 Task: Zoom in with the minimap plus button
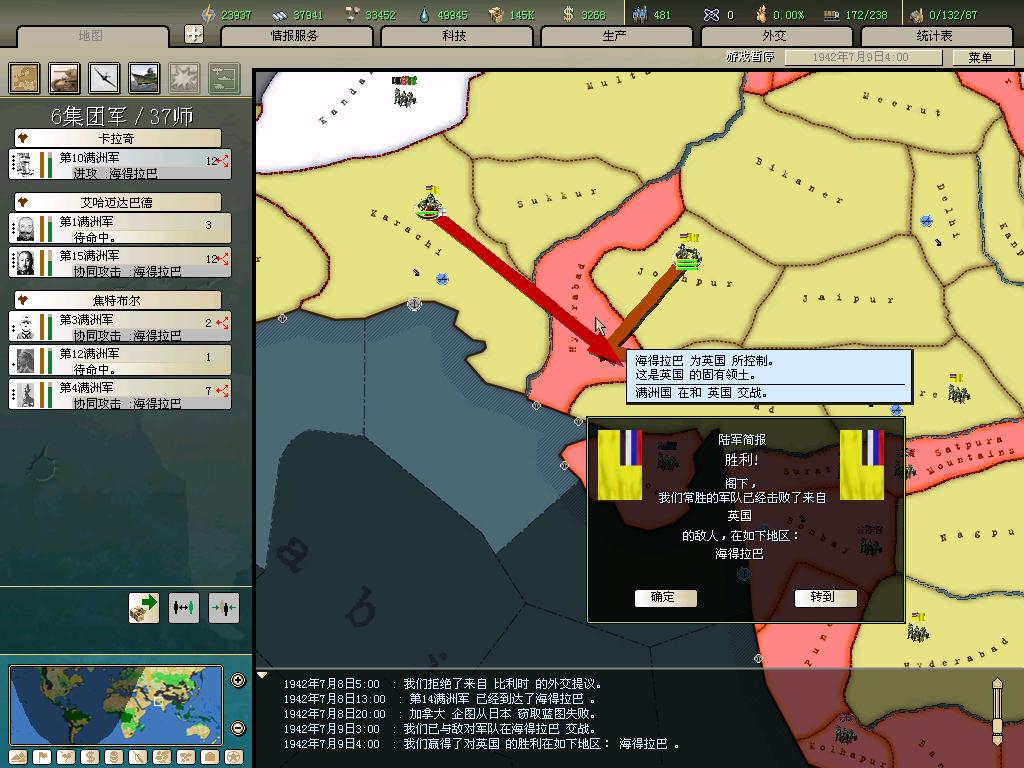[238, 680]
